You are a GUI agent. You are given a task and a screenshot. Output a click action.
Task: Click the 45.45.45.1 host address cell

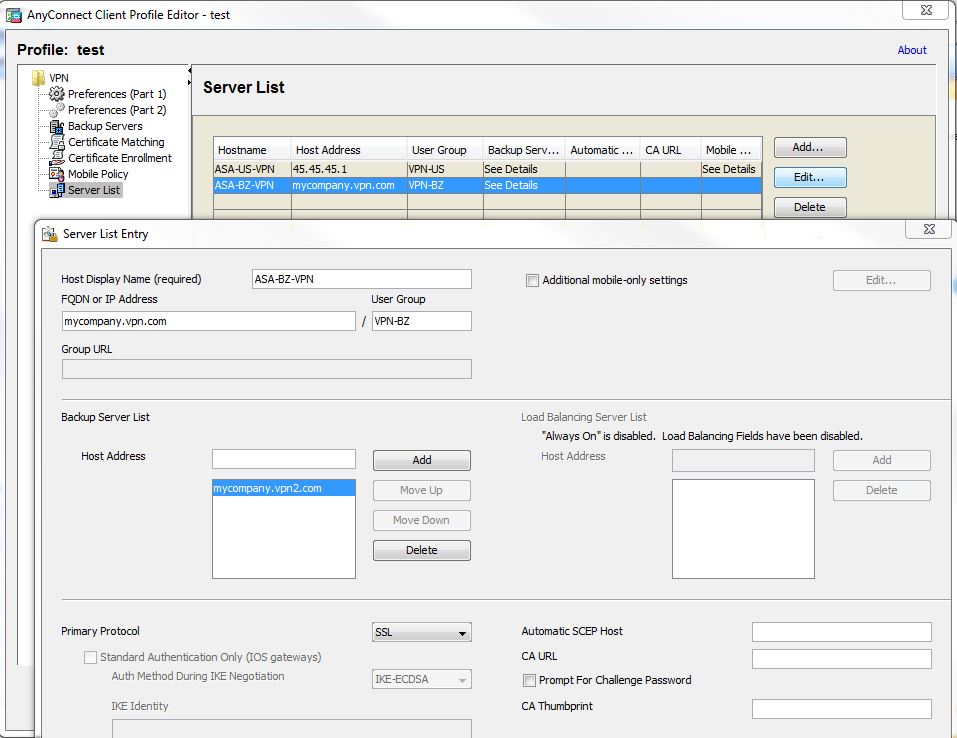[x=349, y=169]
